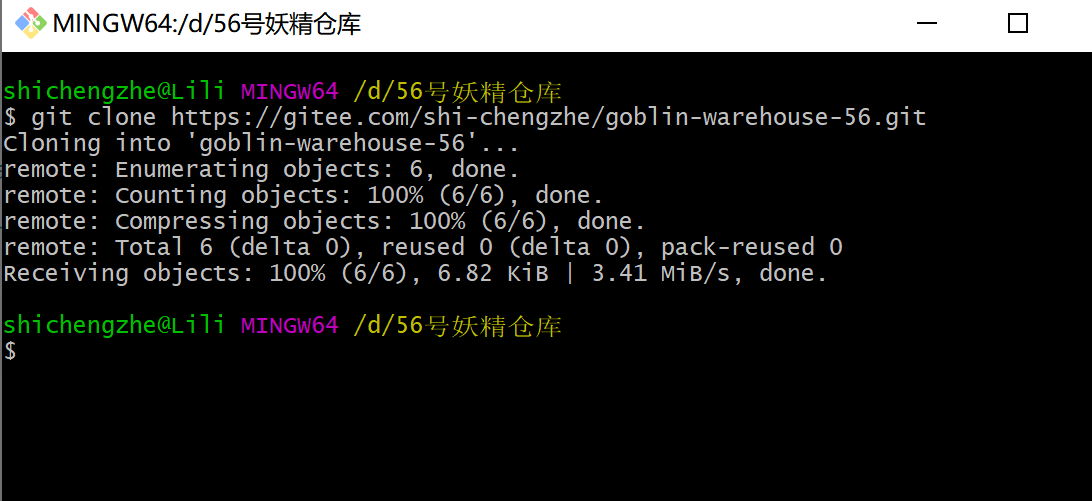Click the 'Cloning into goblin-warehouse-56' line
Image resolution: width=1092 pixels, height=501 pixels.
click(261, 144)
